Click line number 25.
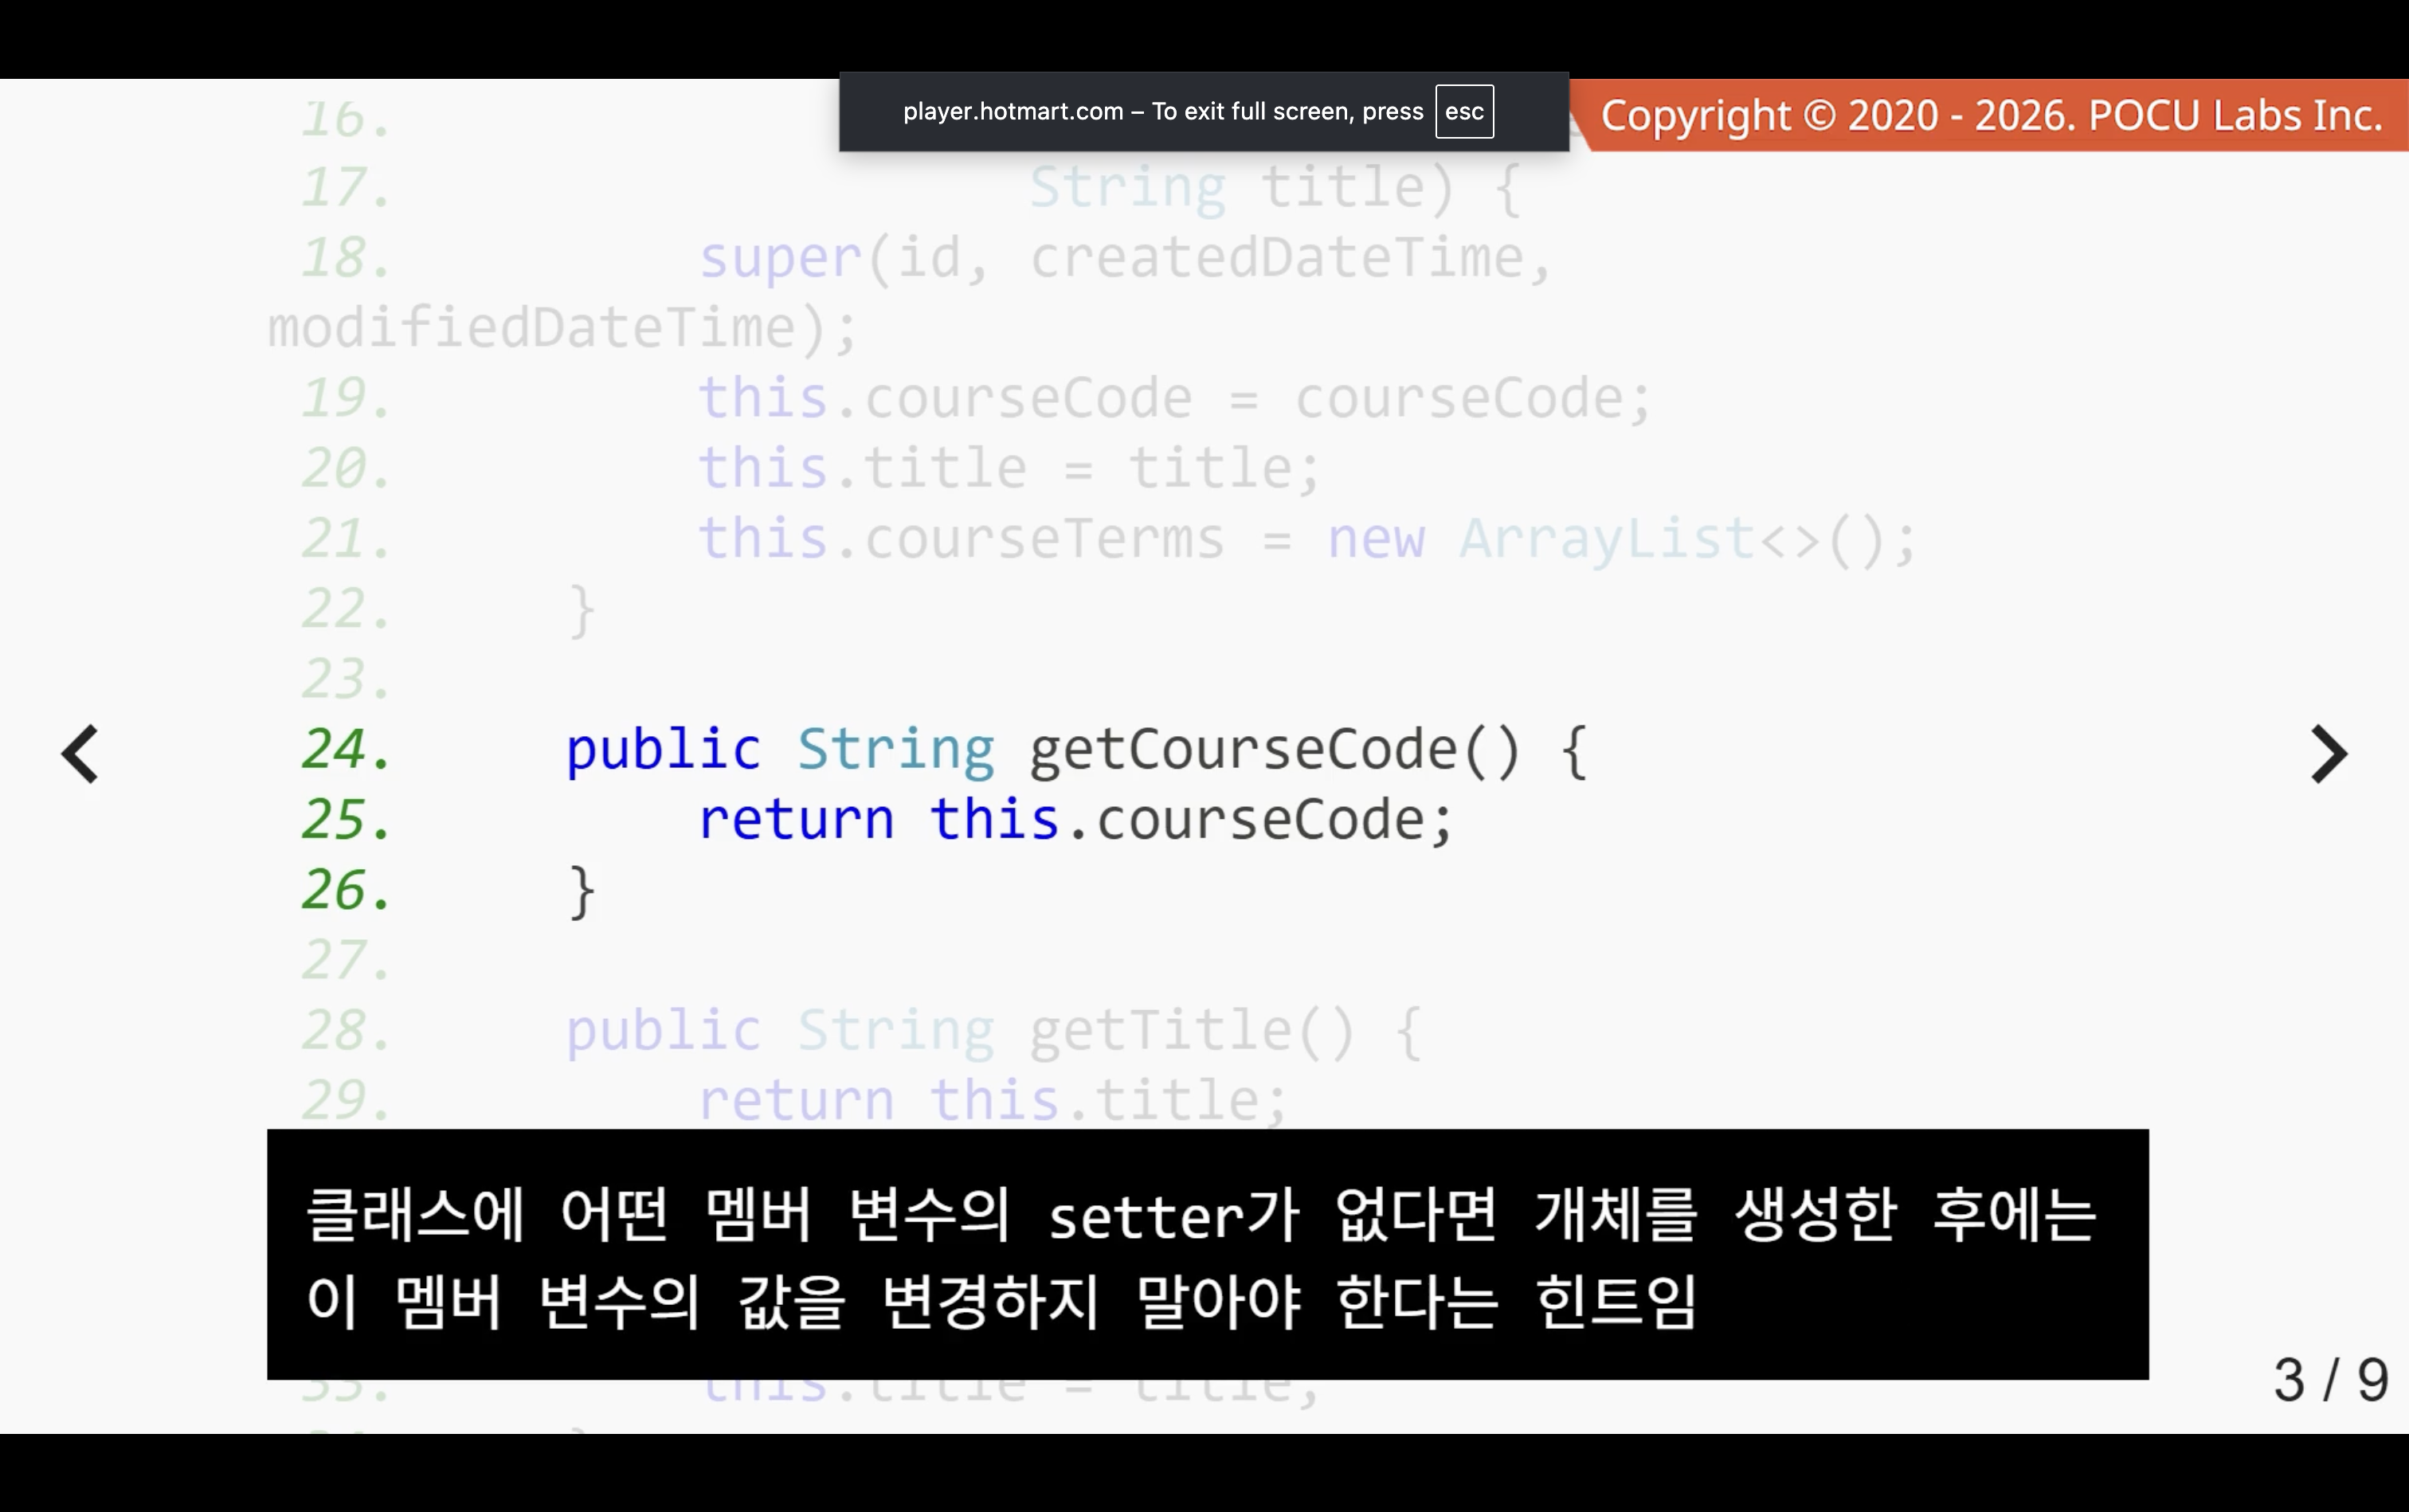This screenshot has width=2409, height=1512. [x=345, y=820]
